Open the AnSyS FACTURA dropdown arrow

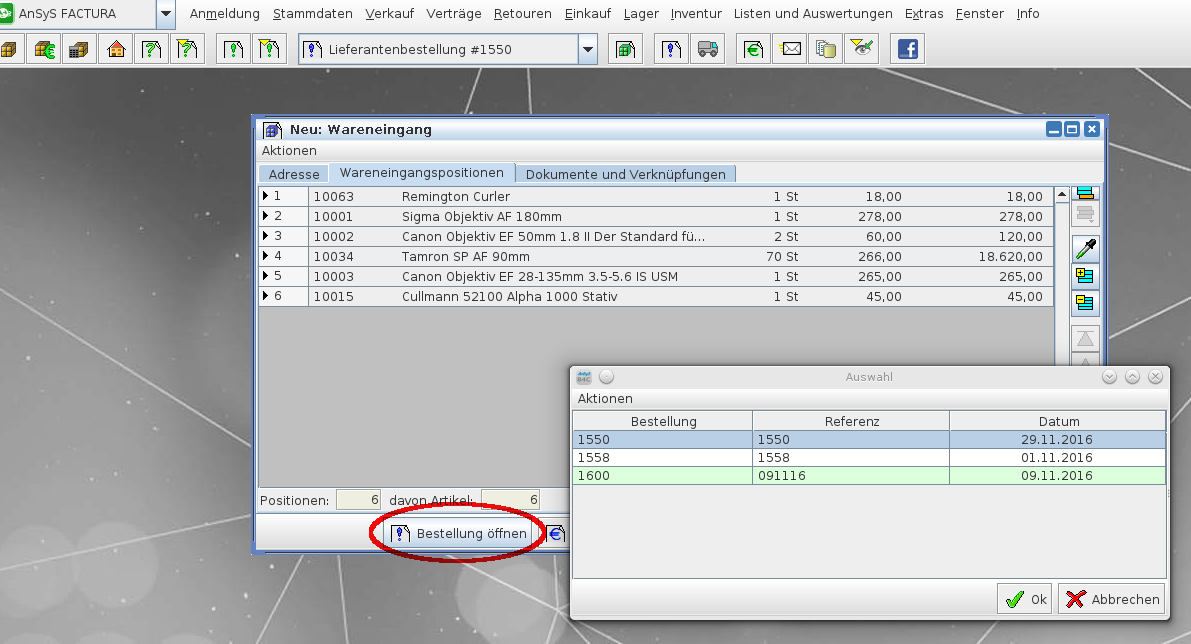[x=166, y=14]
